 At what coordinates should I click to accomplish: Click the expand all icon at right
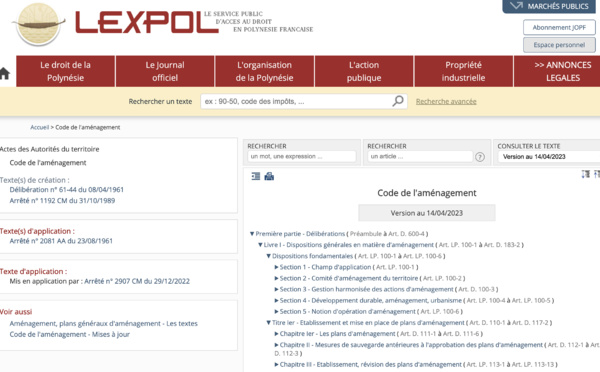(585, 174)
